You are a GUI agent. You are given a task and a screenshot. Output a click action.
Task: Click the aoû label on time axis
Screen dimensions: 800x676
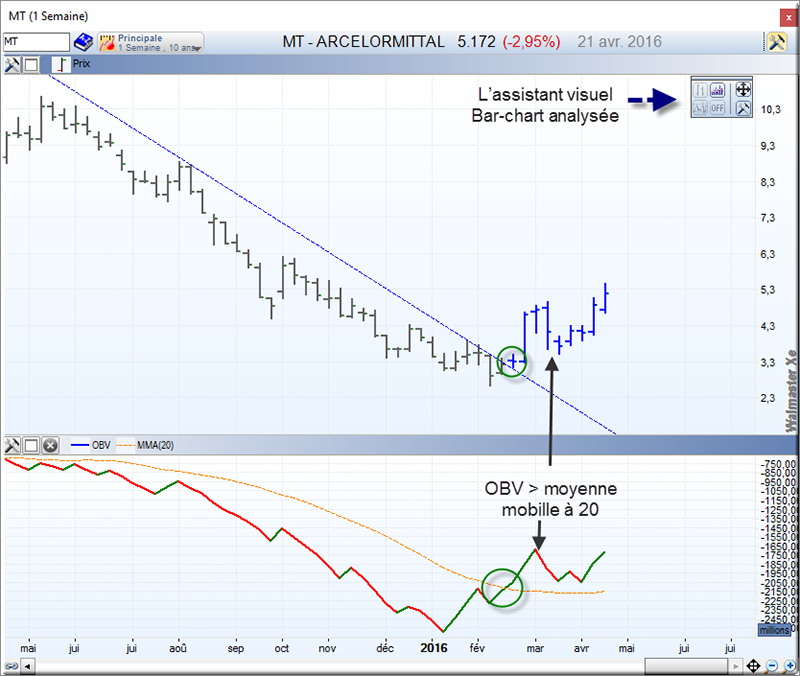coord(178,648)
